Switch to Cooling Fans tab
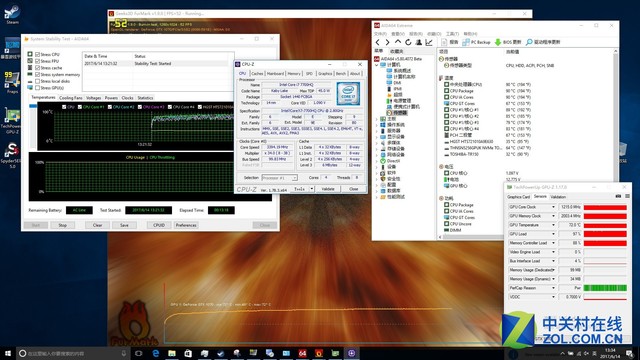 pyautogui.click(x=71, y=98)
